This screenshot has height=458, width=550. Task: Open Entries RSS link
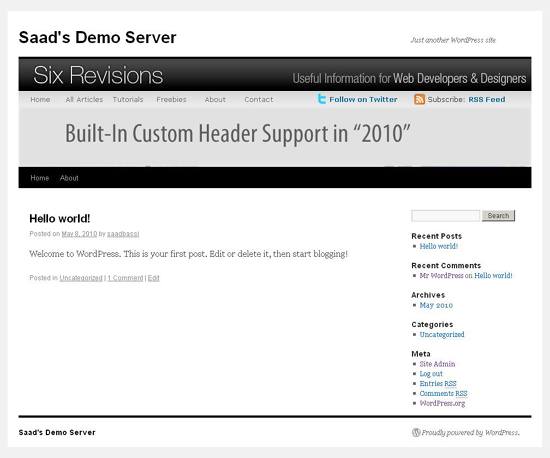click(438, 384)
